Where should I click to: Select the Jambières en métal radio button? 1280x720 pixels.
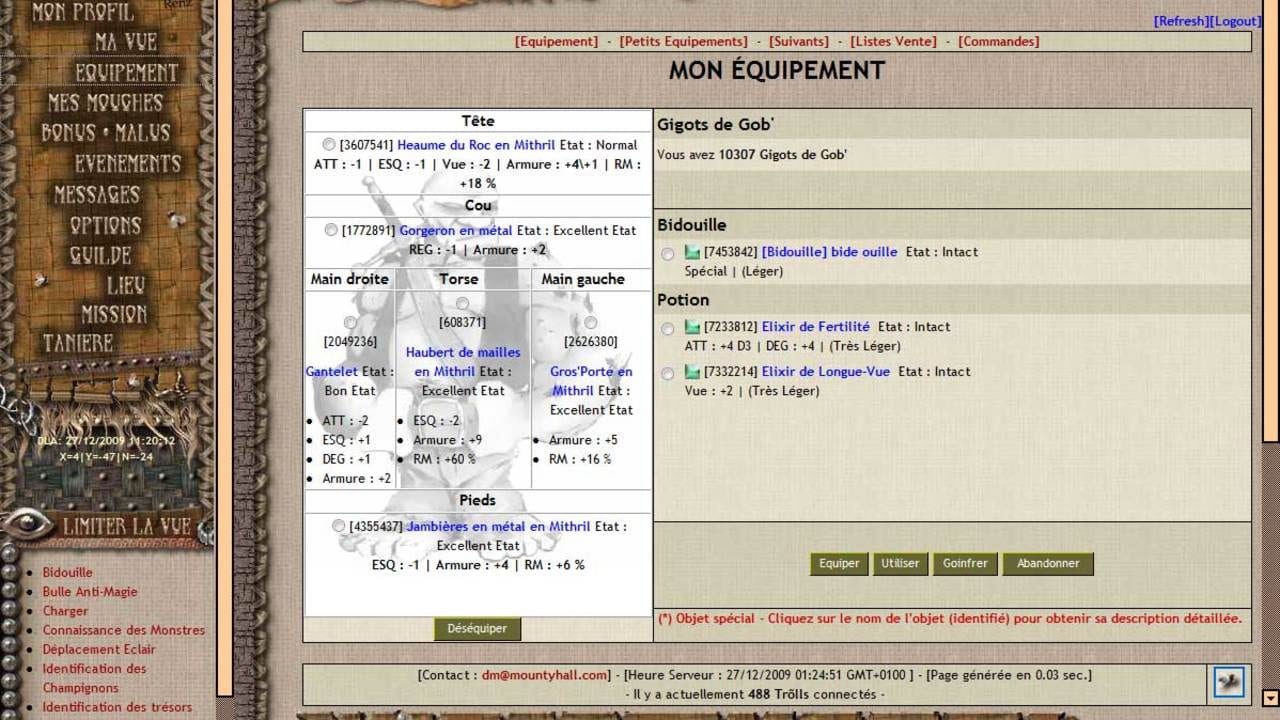[x=339, y=526]
